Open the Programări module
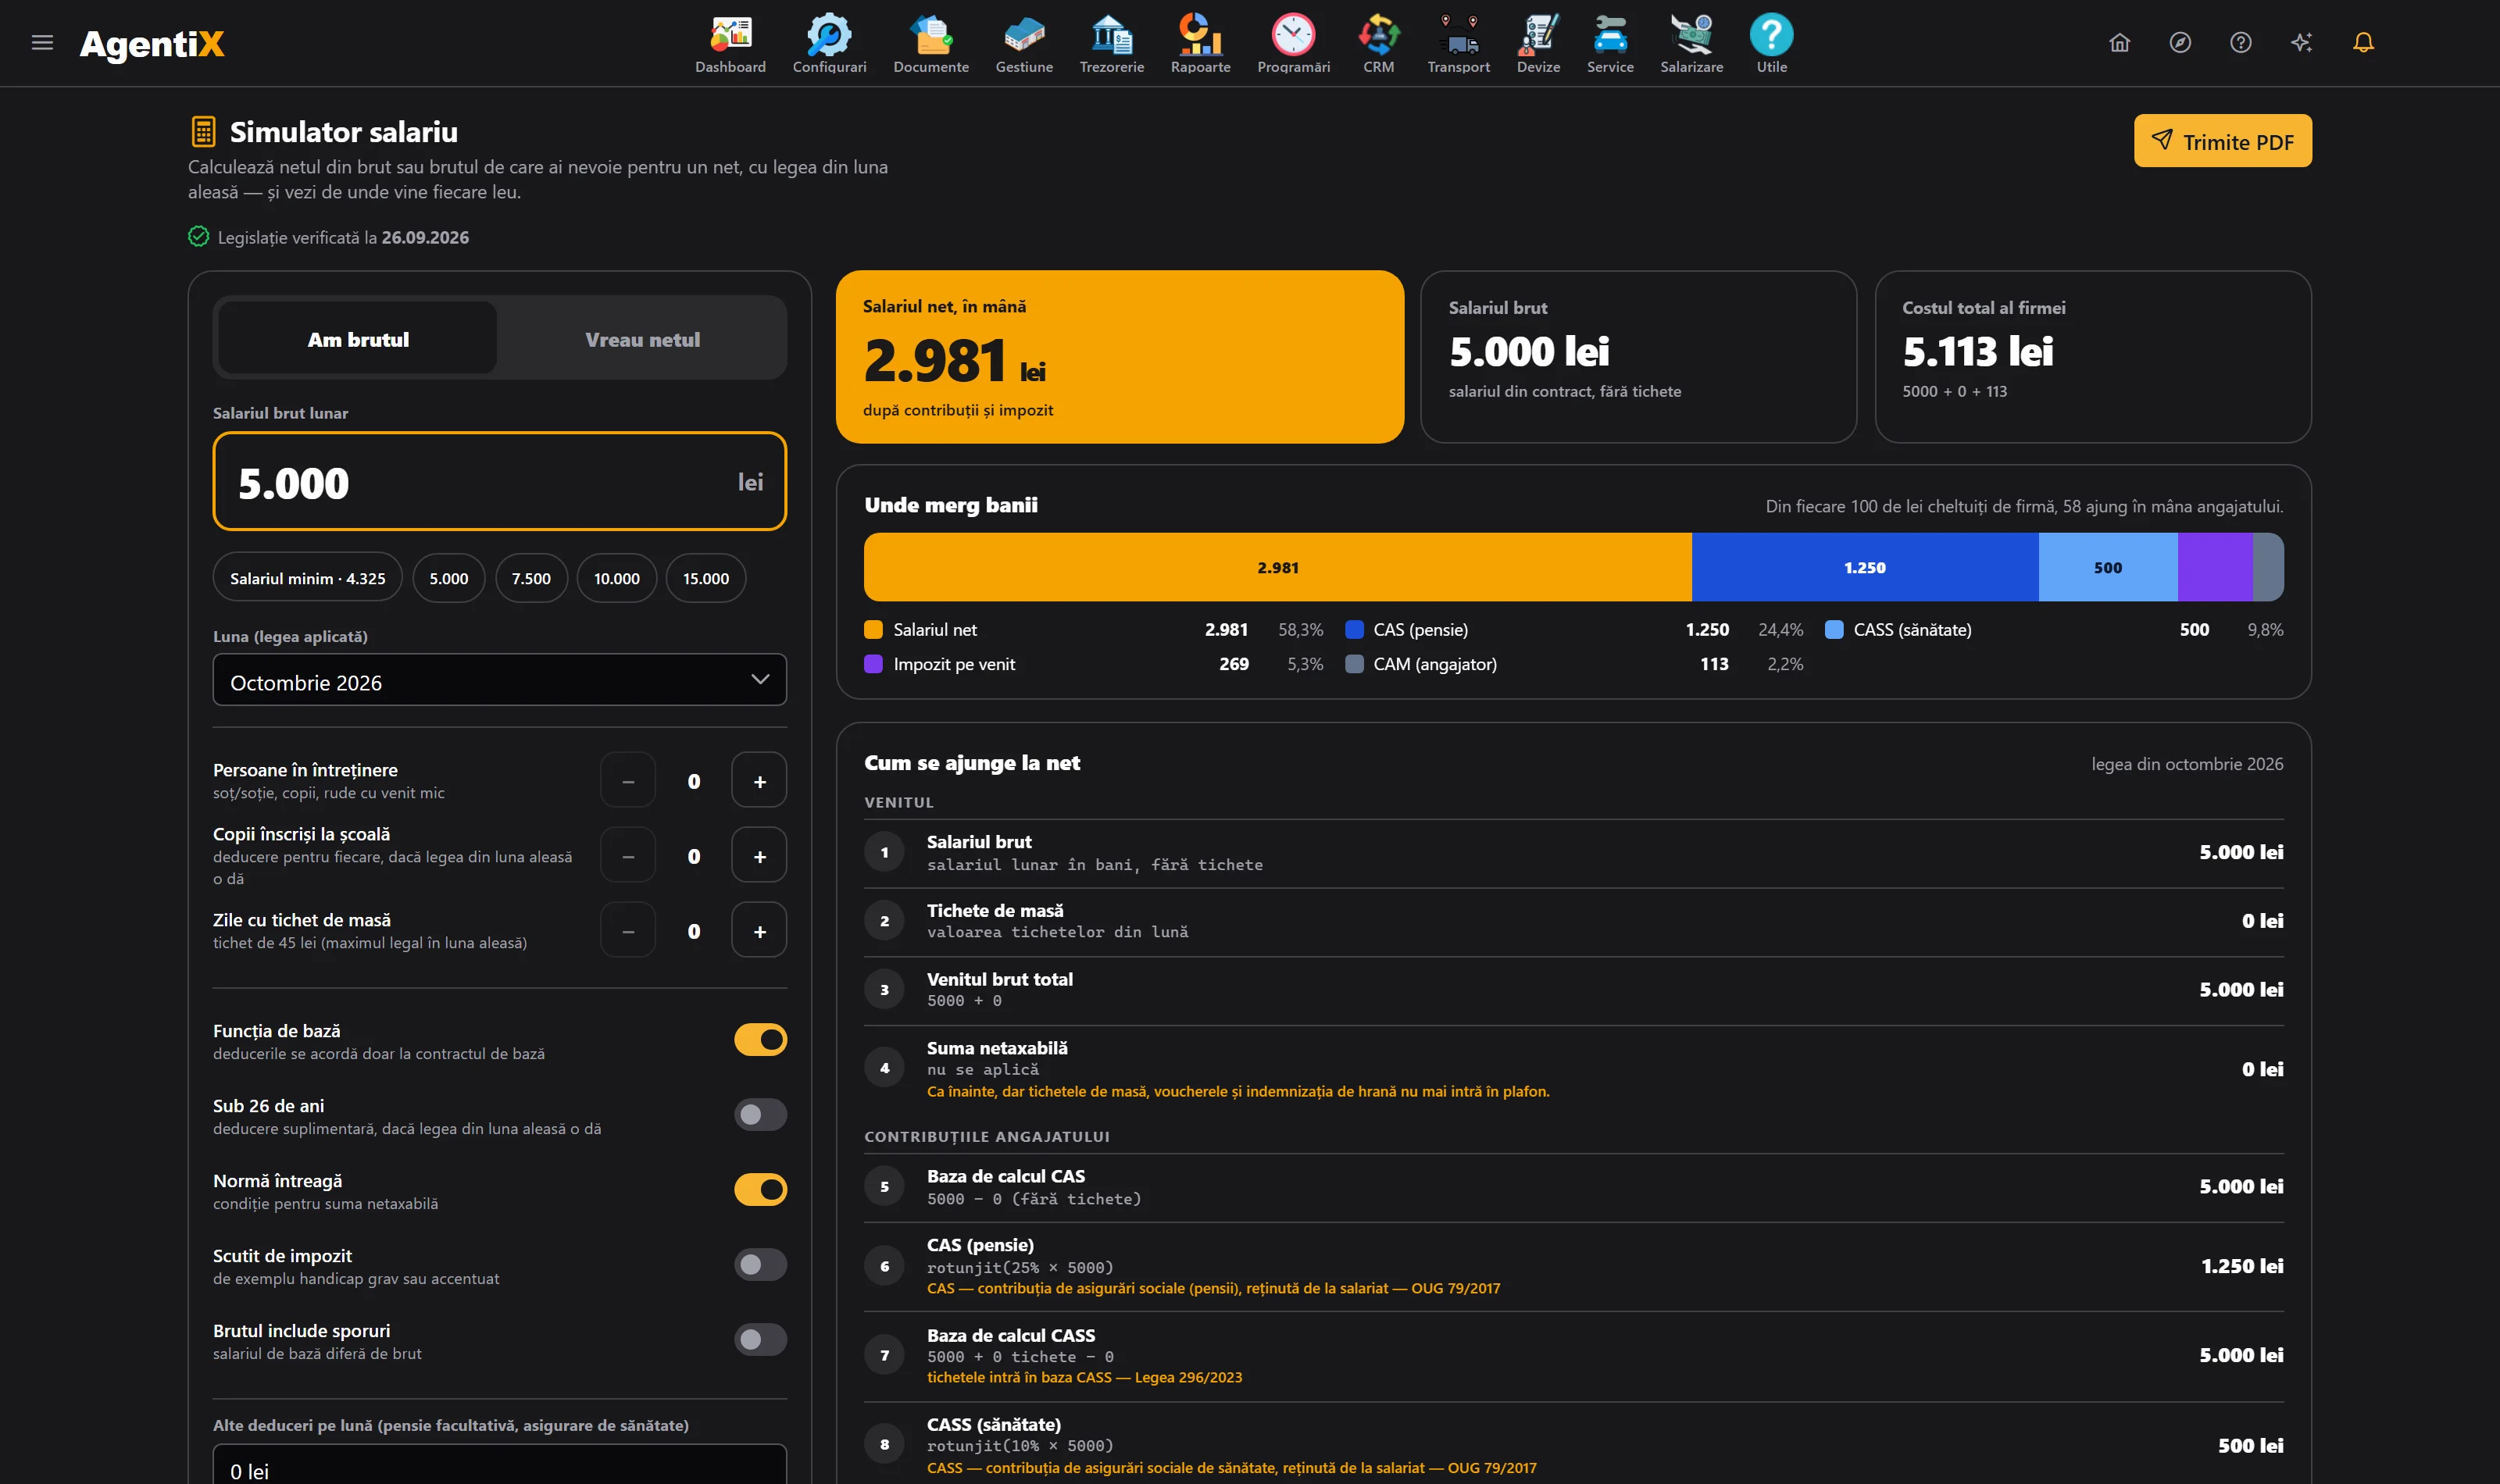 (x=1293, y=44)
